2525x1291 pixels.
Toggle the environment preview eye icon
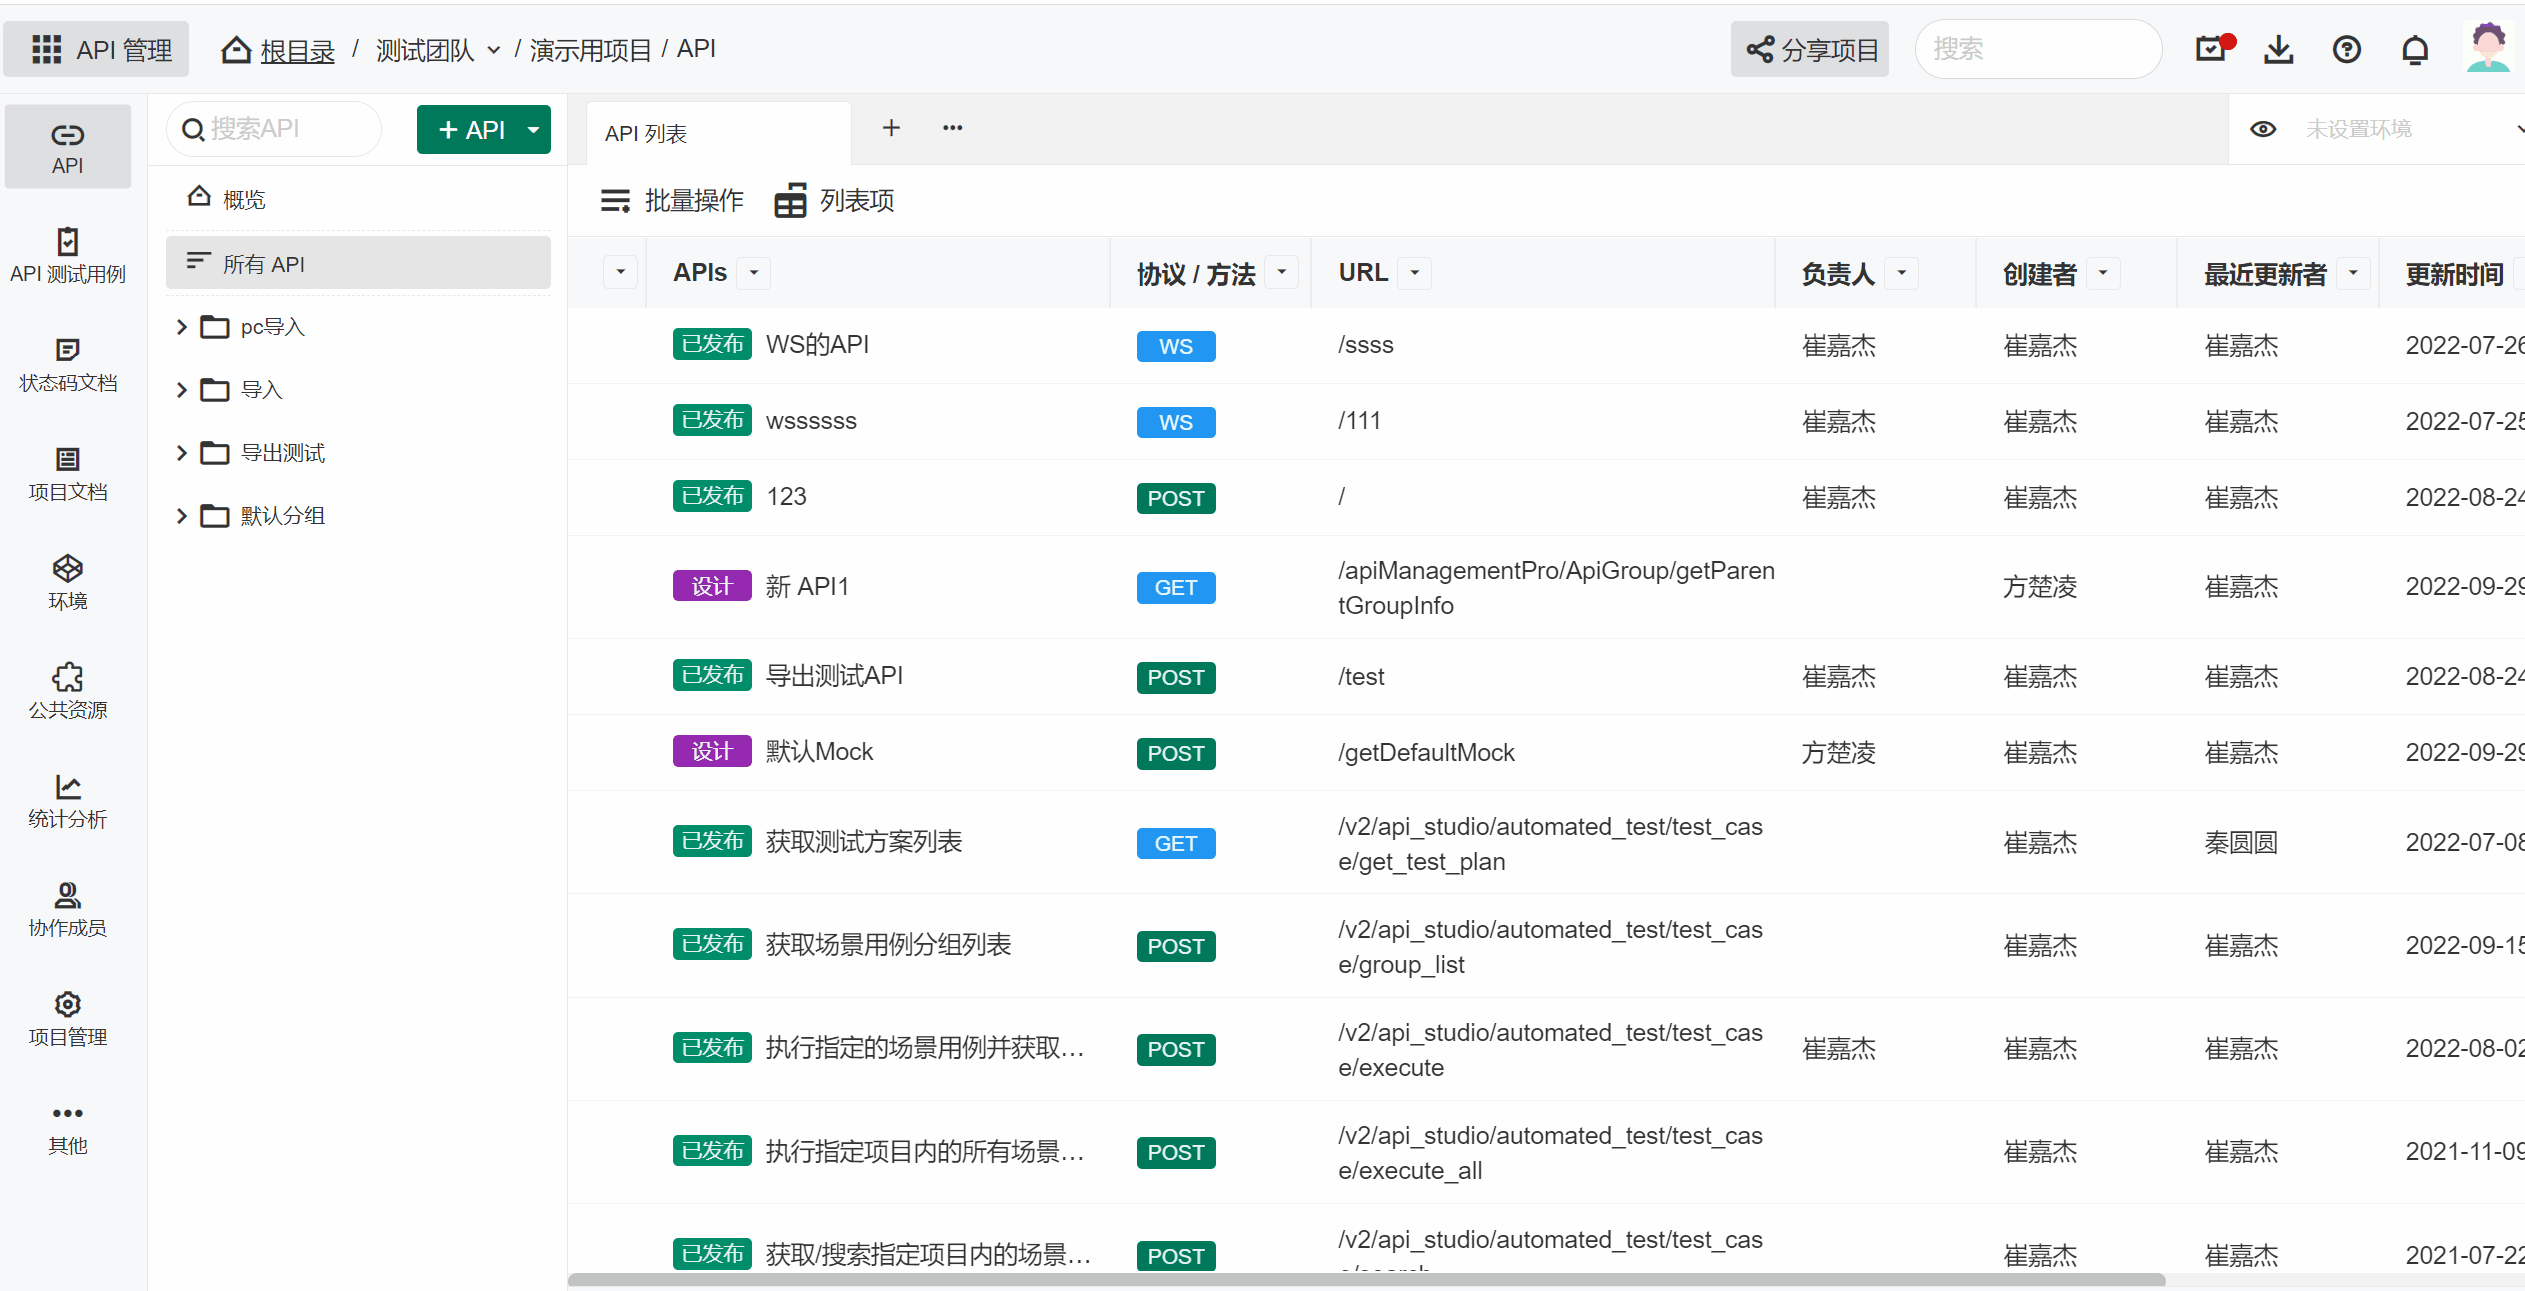click(x=2264, y=128)
